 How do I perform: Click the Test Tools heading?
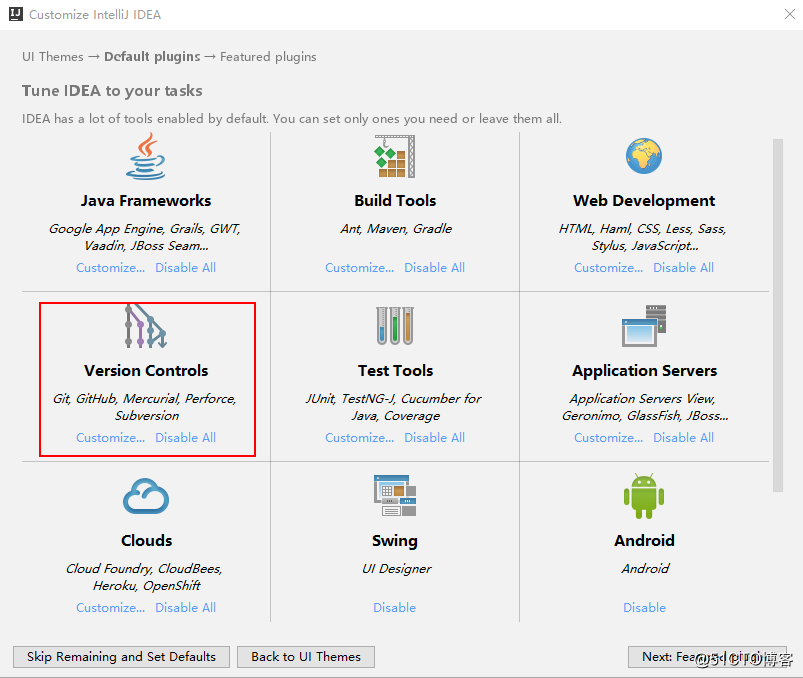tap(395, 371)
